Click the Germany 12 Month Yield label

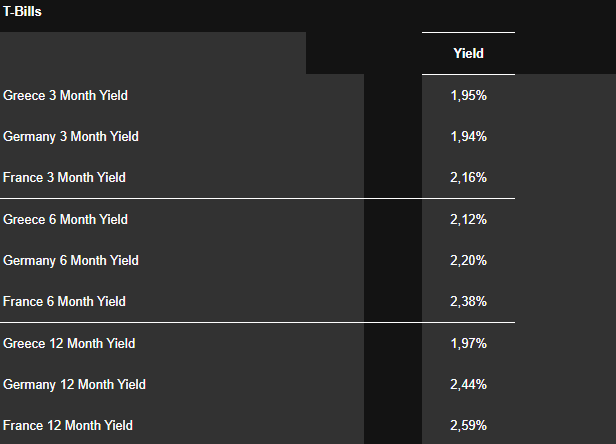coord(74,384)
